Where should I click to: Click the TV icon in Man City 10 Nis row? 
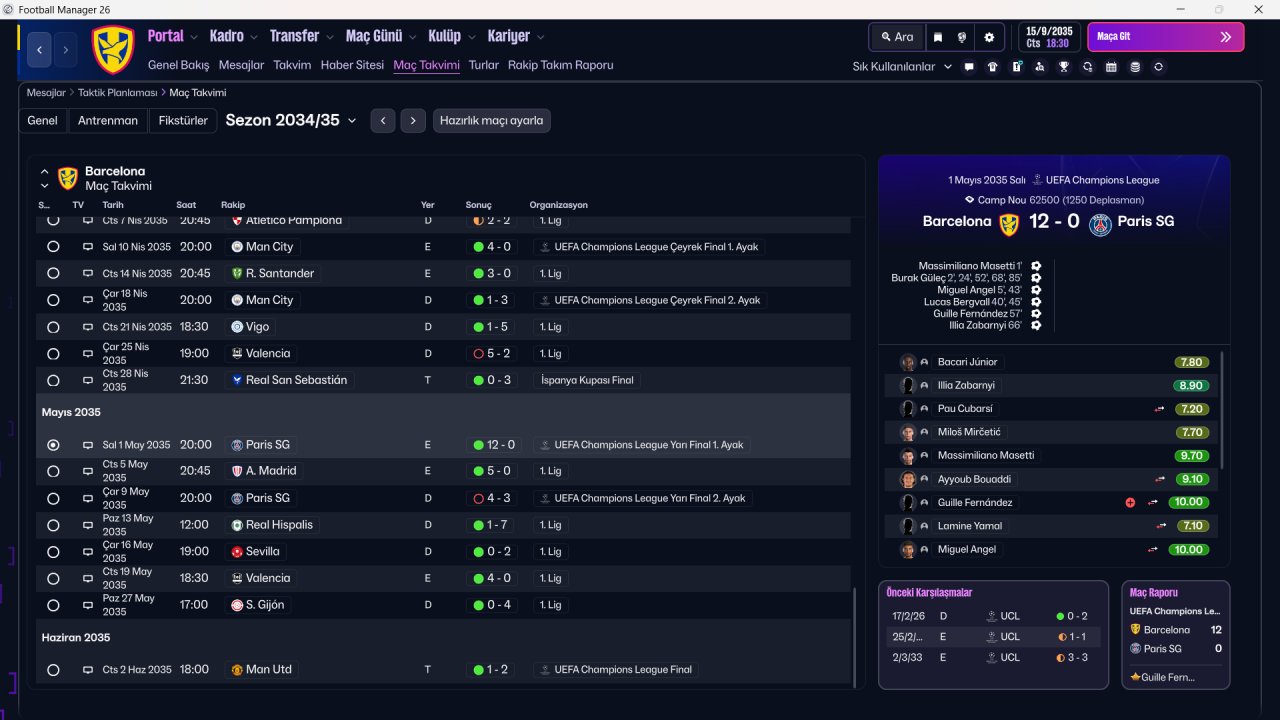[x=87, y=247]
